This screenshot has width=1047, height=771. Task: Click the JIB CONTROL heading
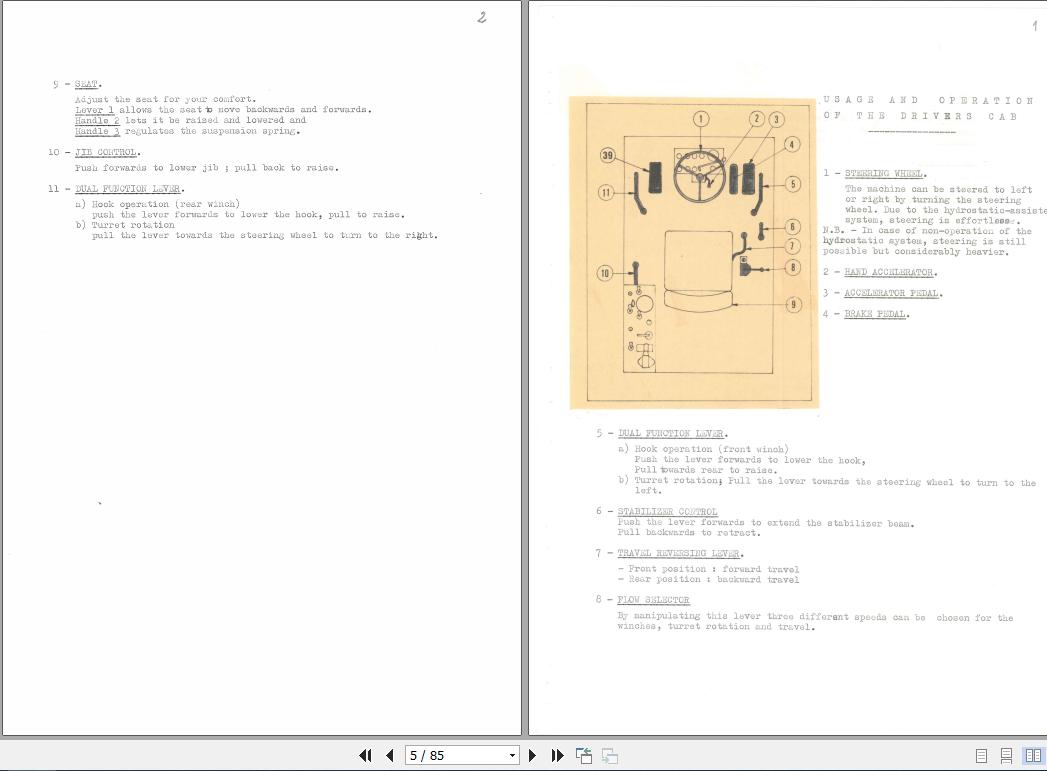click(106, 152)
